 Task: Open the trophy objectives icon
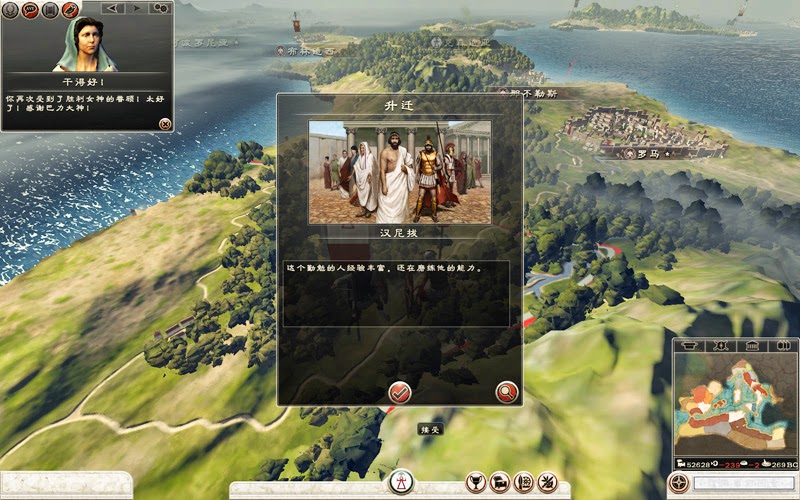point(476,483)
